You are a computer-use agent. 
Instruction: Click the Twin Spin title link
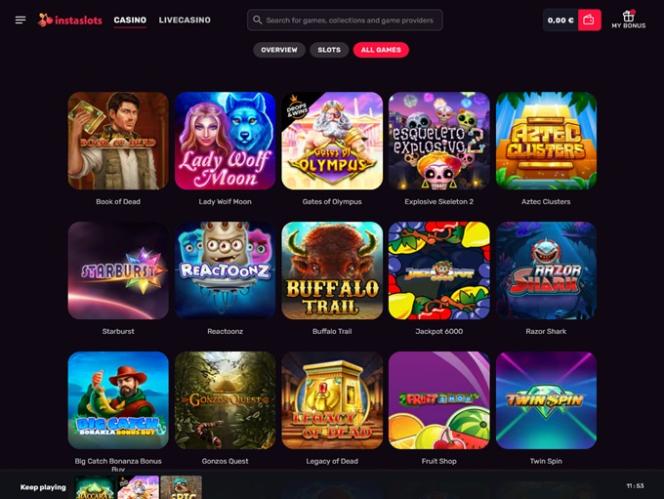point(546,461)
